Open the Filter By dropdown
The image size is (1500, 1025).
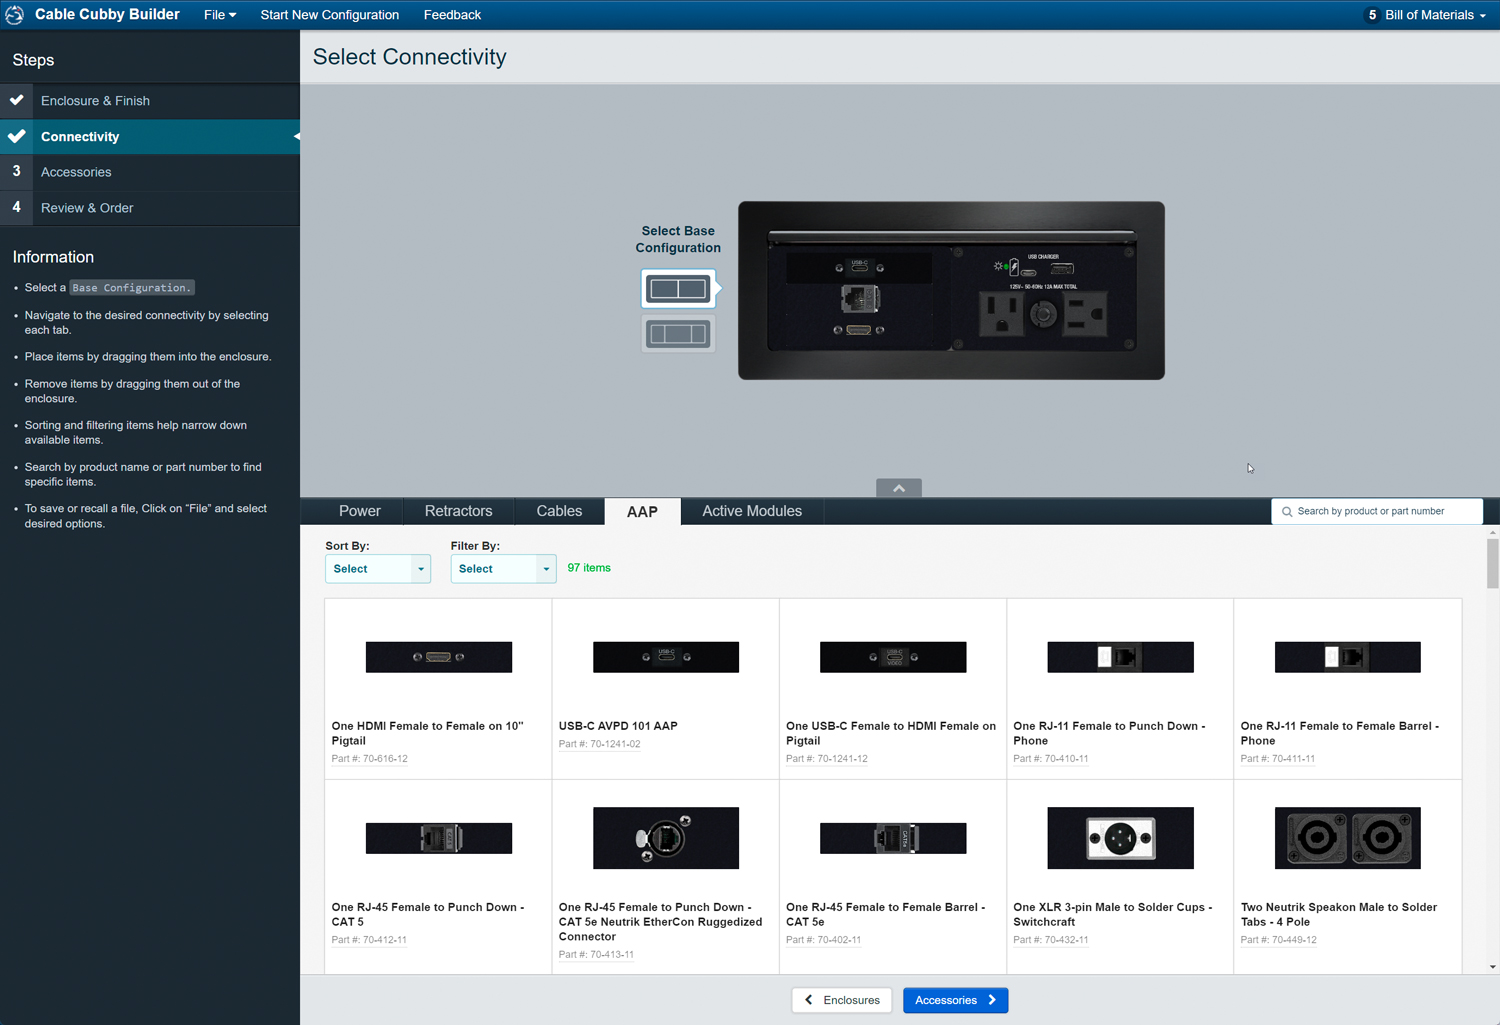[502, 569]
